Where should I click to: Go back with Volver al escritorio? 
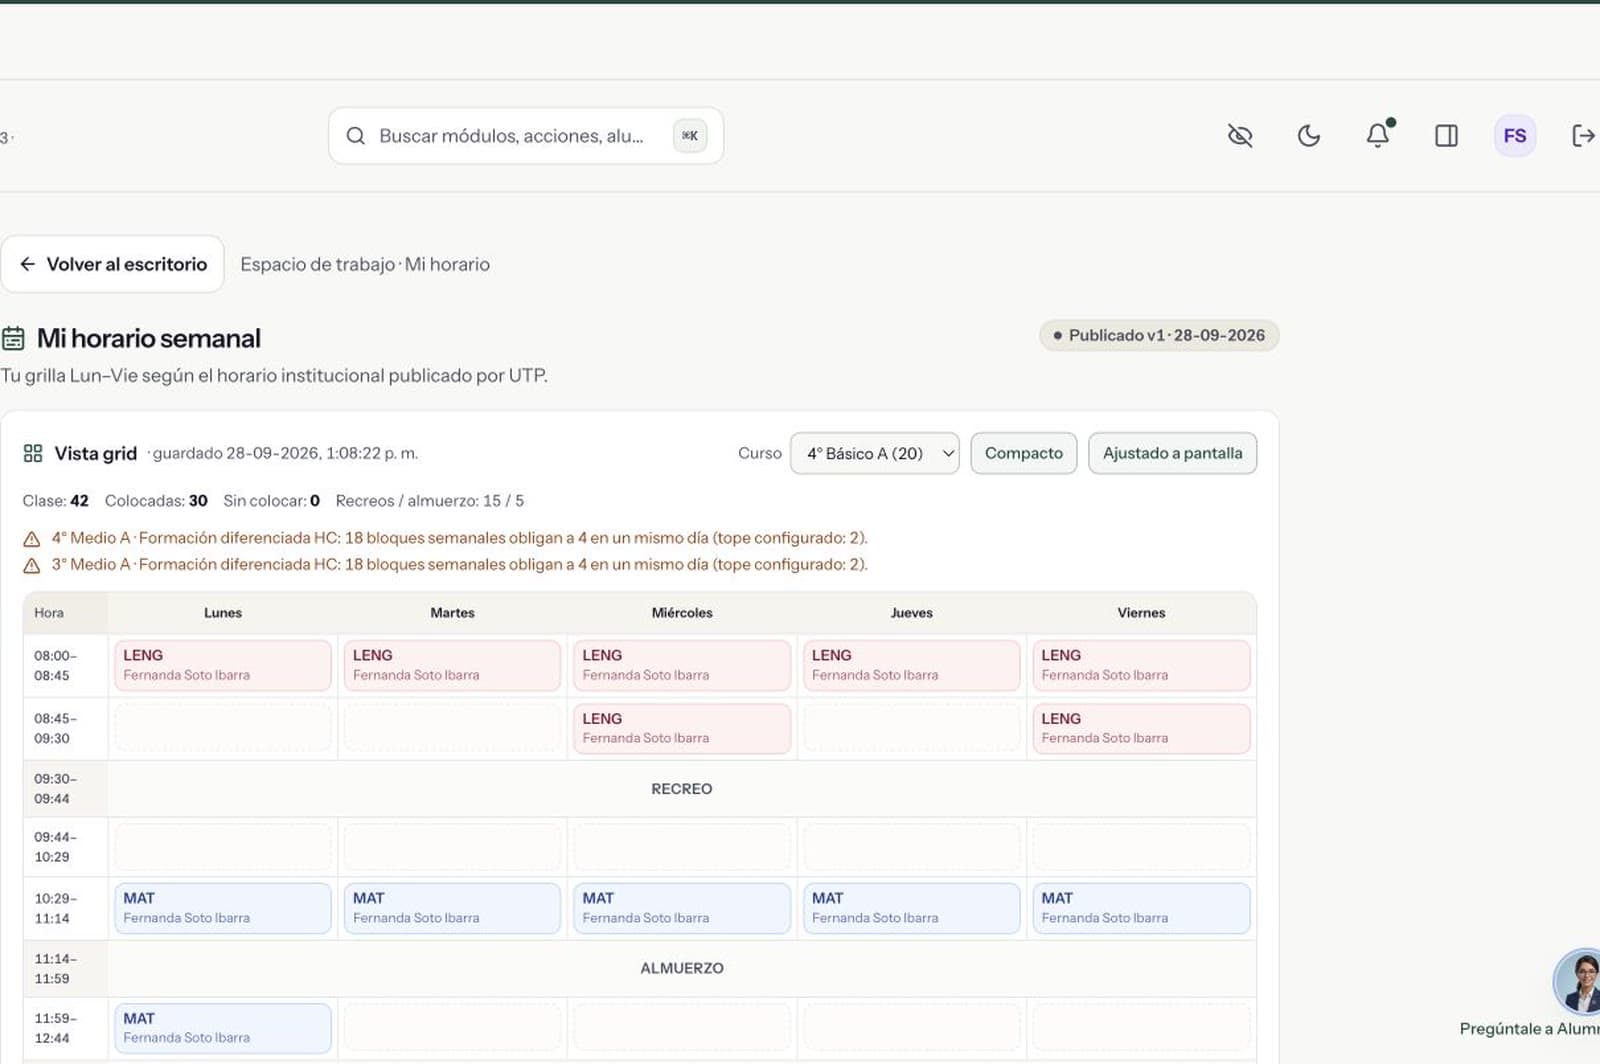112,264
